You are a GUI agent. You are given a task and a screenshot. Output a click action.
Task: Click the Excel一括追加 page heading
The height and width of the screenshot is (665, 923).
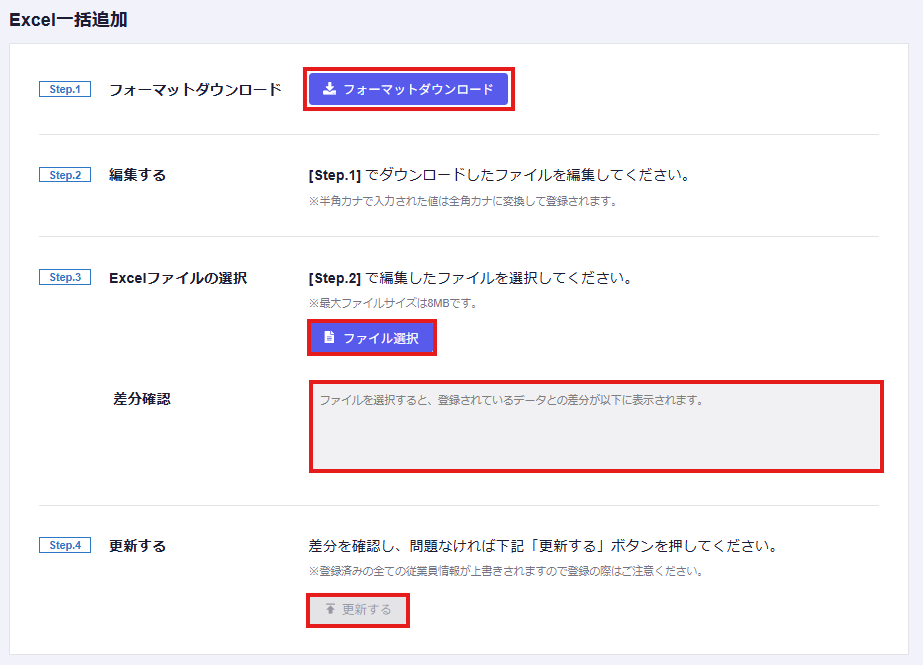pos(68,19)
